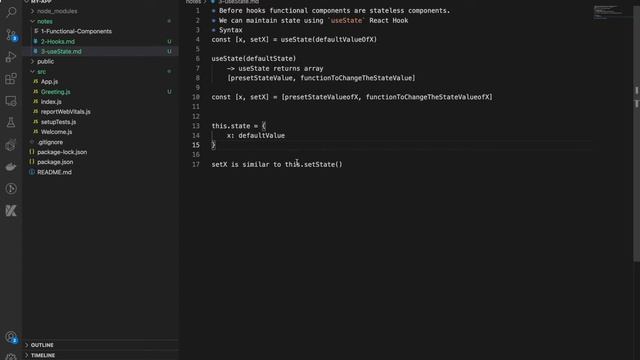Open the Extensions view icon
This screenshot has width=640, height=360.
click(x=11, y=79)
